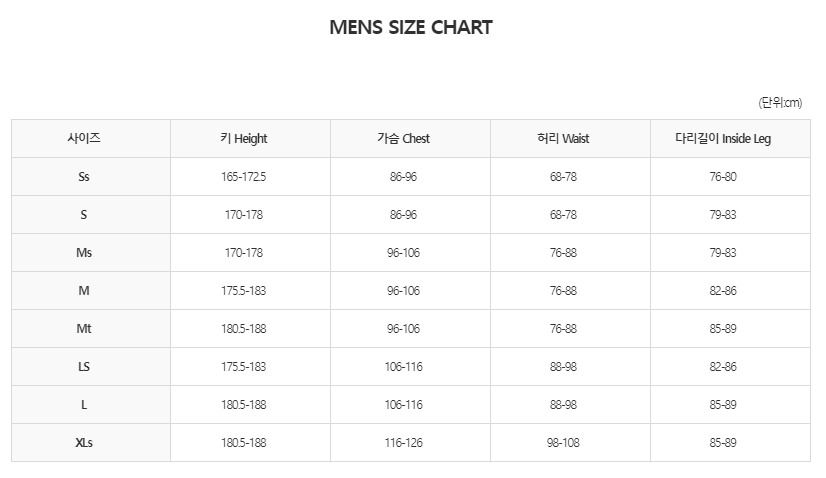Screen dimensions: 826x478
Task: Click the Ms size row label
Action: pyautogui.click(x=84, y=253)
